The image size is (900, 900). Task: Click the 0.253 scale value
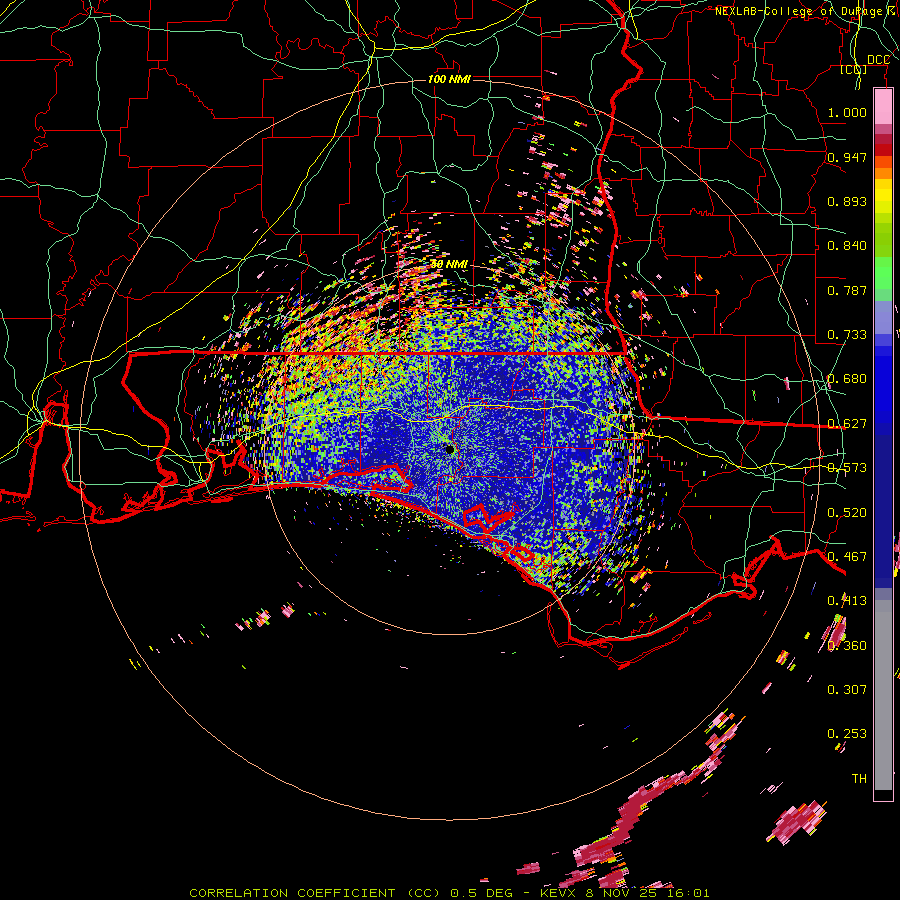point(847,734)
